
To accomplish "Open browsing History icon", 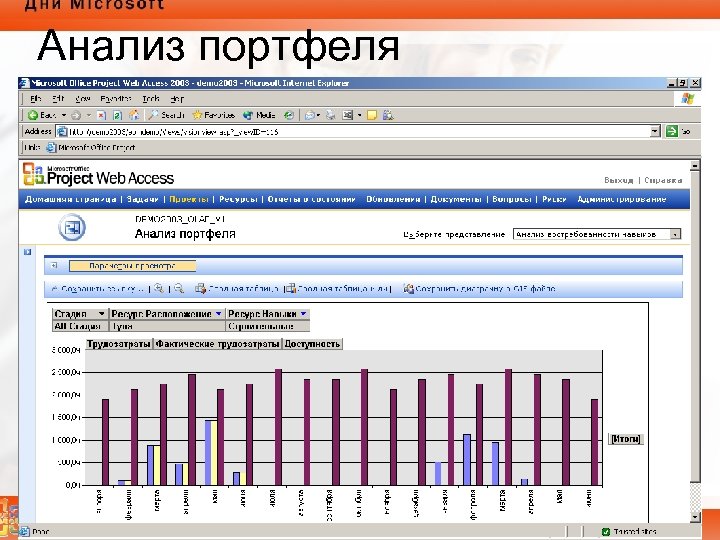I will point(289,115).
